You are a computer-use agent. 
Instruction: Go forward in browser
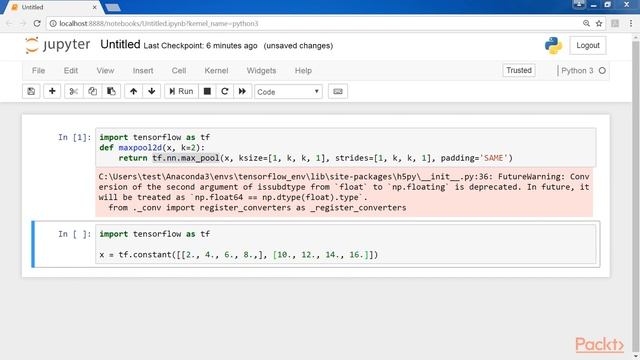point(23,23)
